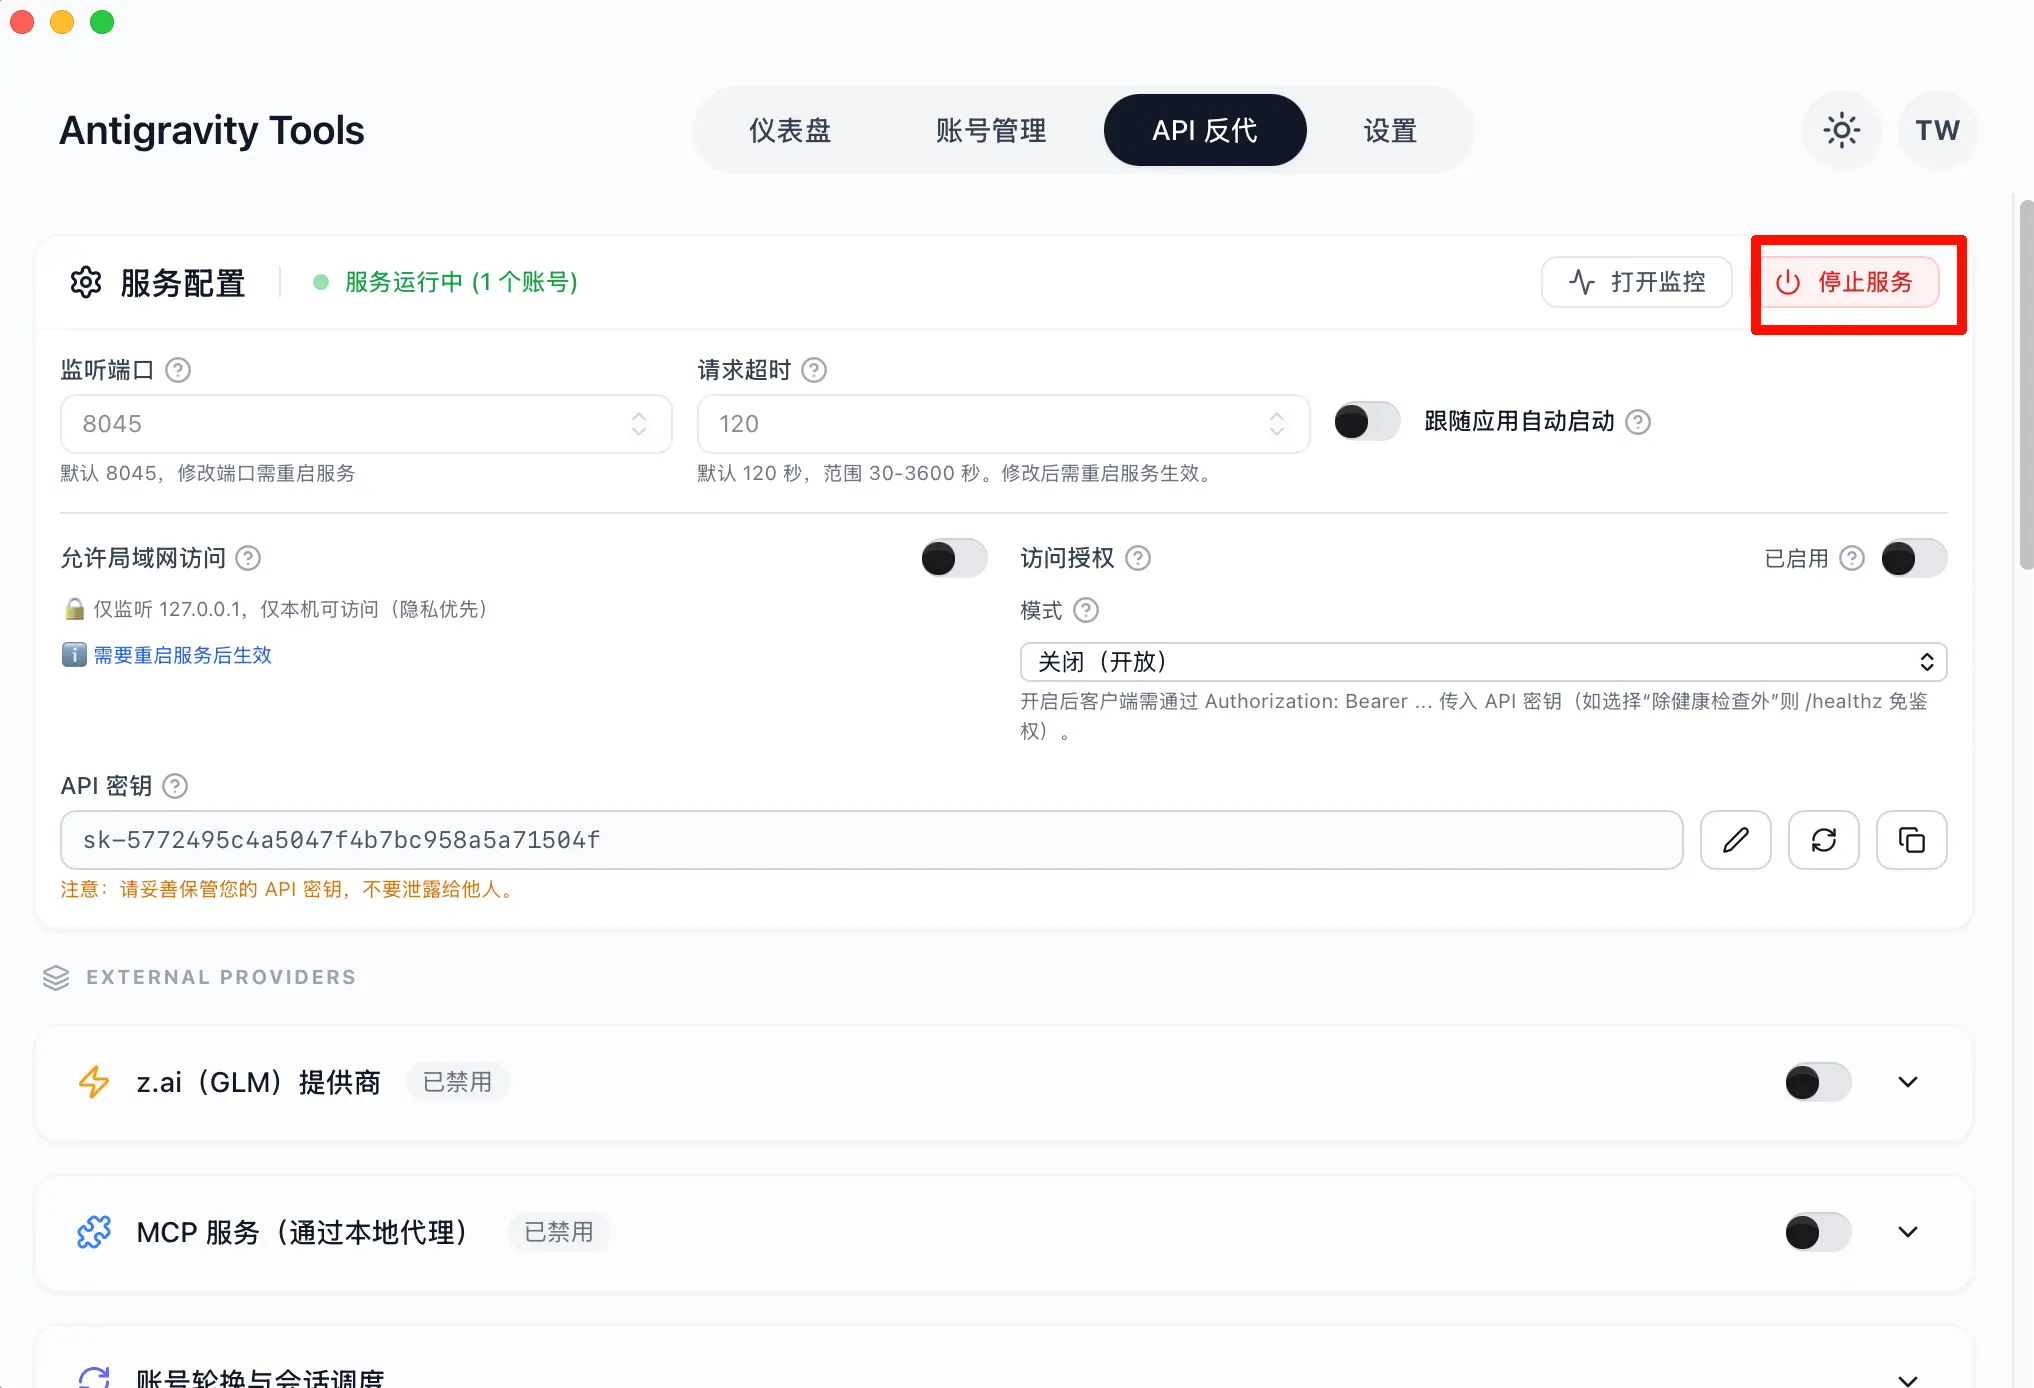Click help icon next to 监听端口
Viewport: 2034px width, 1388px height.
[178, 370]
